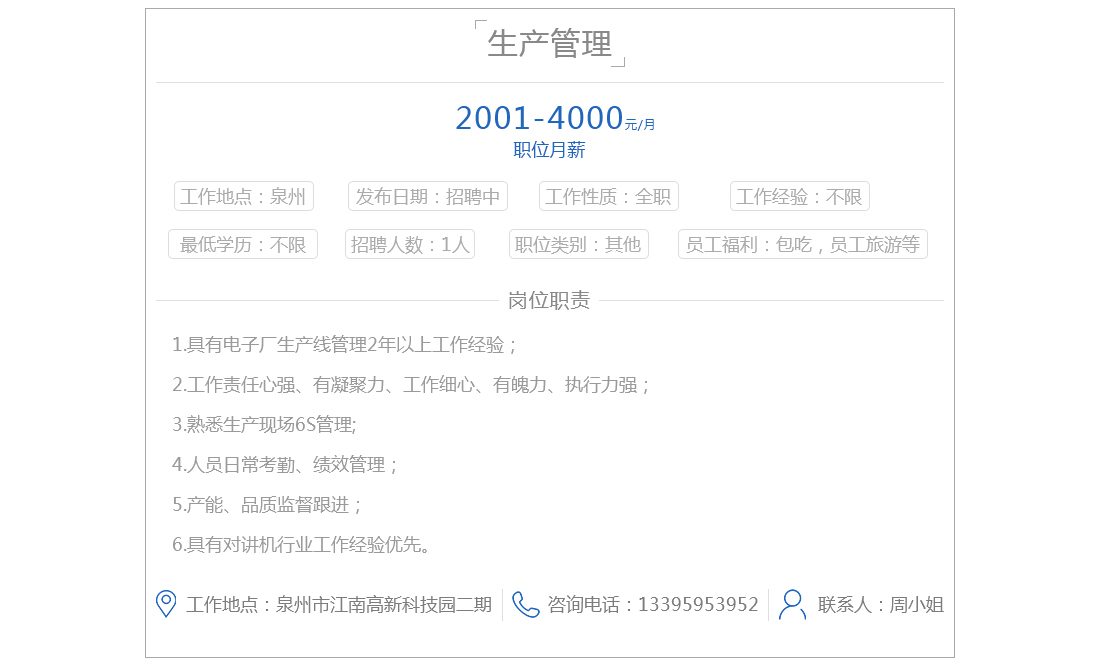Click the 工作地点：泉州 tag
The height and width of the screenshot is (670, 1100).
click(x=244, y=196)
